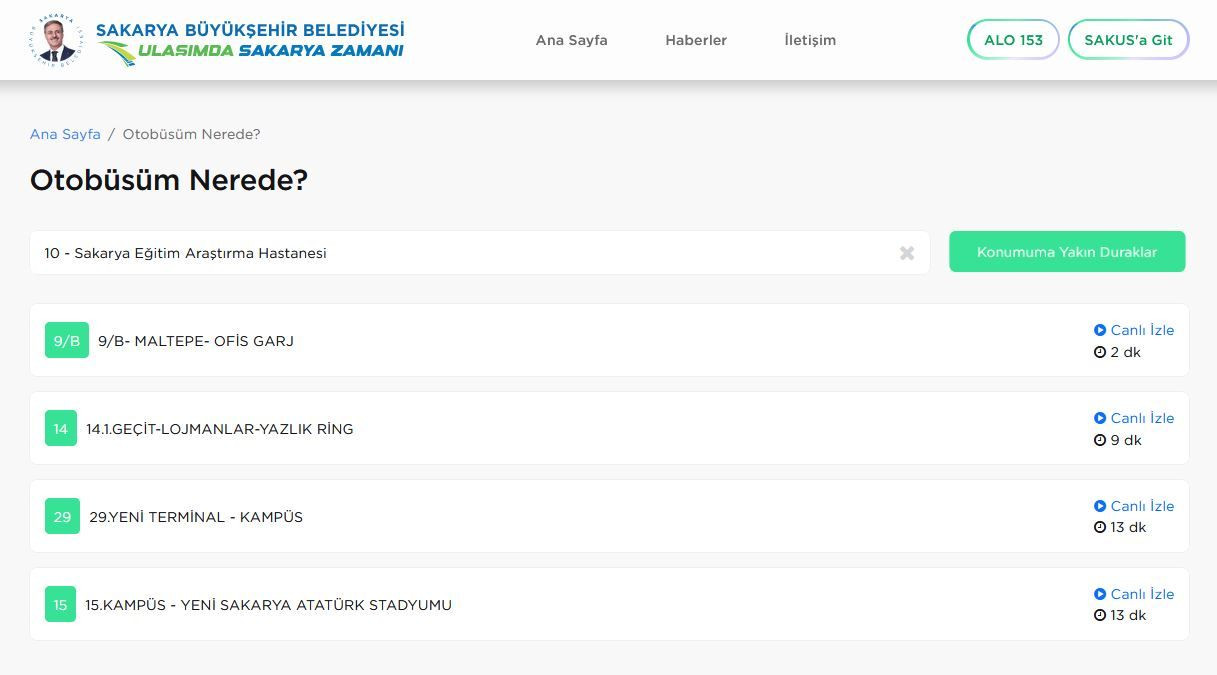Follow the Ana Sayfa breadcrumb link
The height and width of the screenshot is (675, 1217).
click(x=64, y=134)
